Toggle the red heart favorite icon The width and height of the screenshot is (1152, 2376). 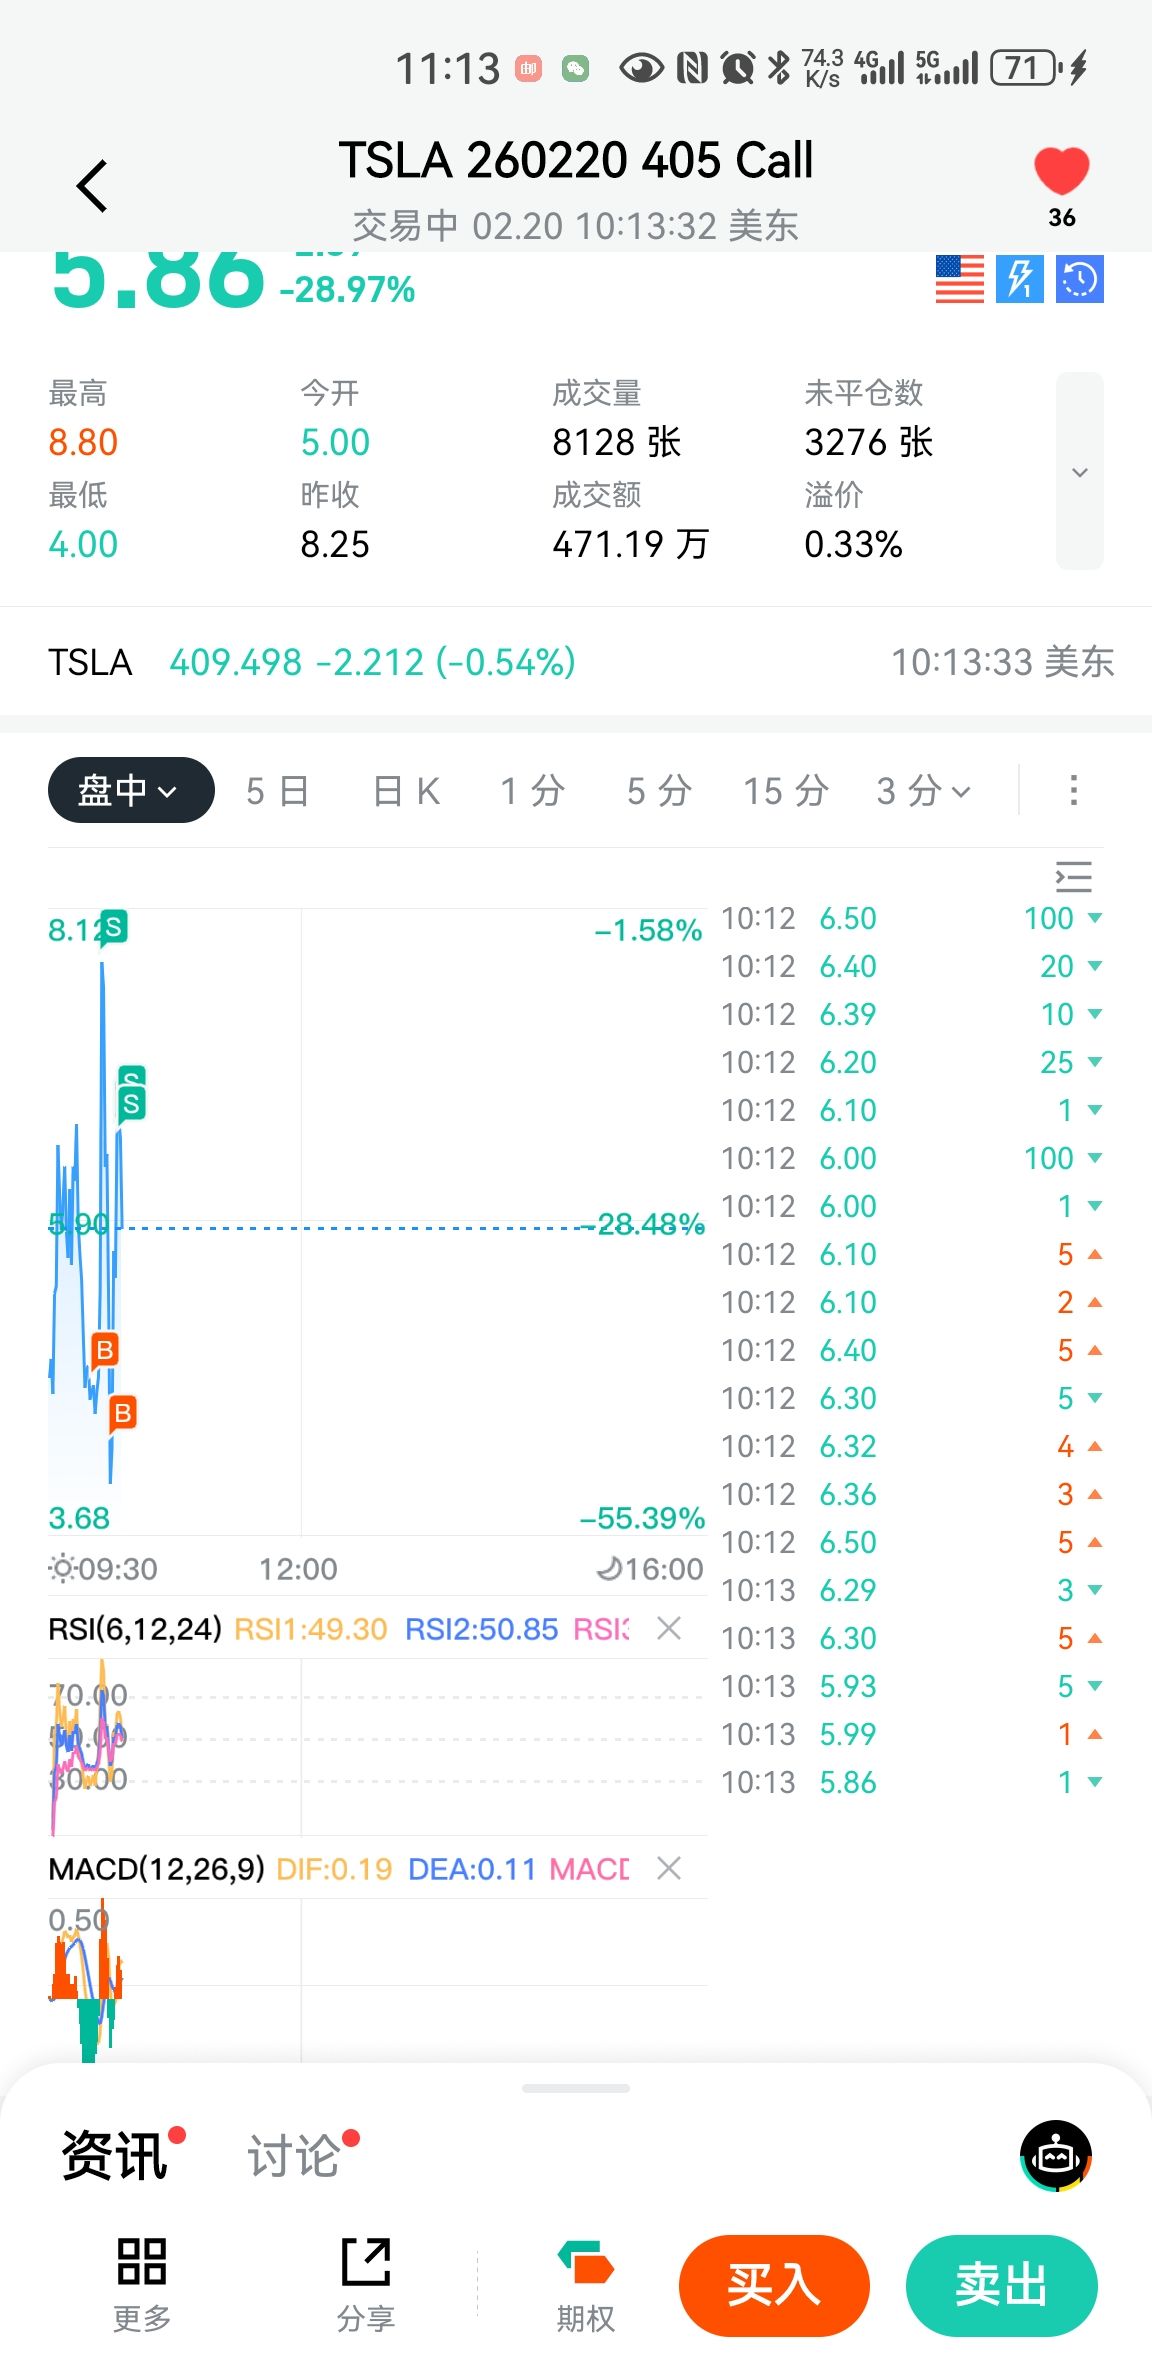pos(1061,172)
